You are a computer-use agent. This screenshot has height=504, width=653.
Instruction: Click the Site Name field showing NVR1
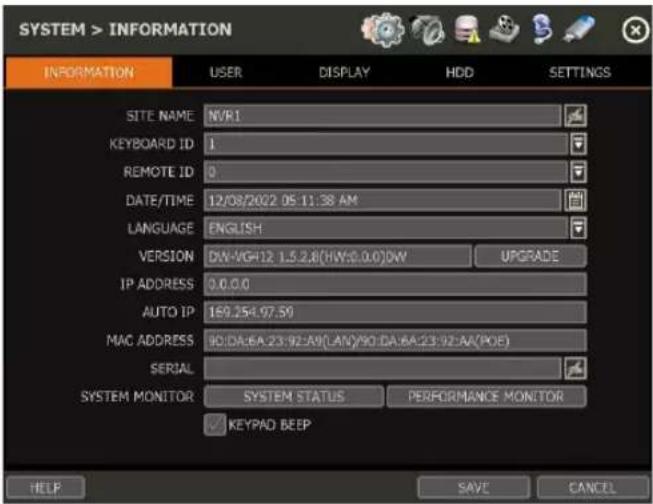tap(382, 116)
